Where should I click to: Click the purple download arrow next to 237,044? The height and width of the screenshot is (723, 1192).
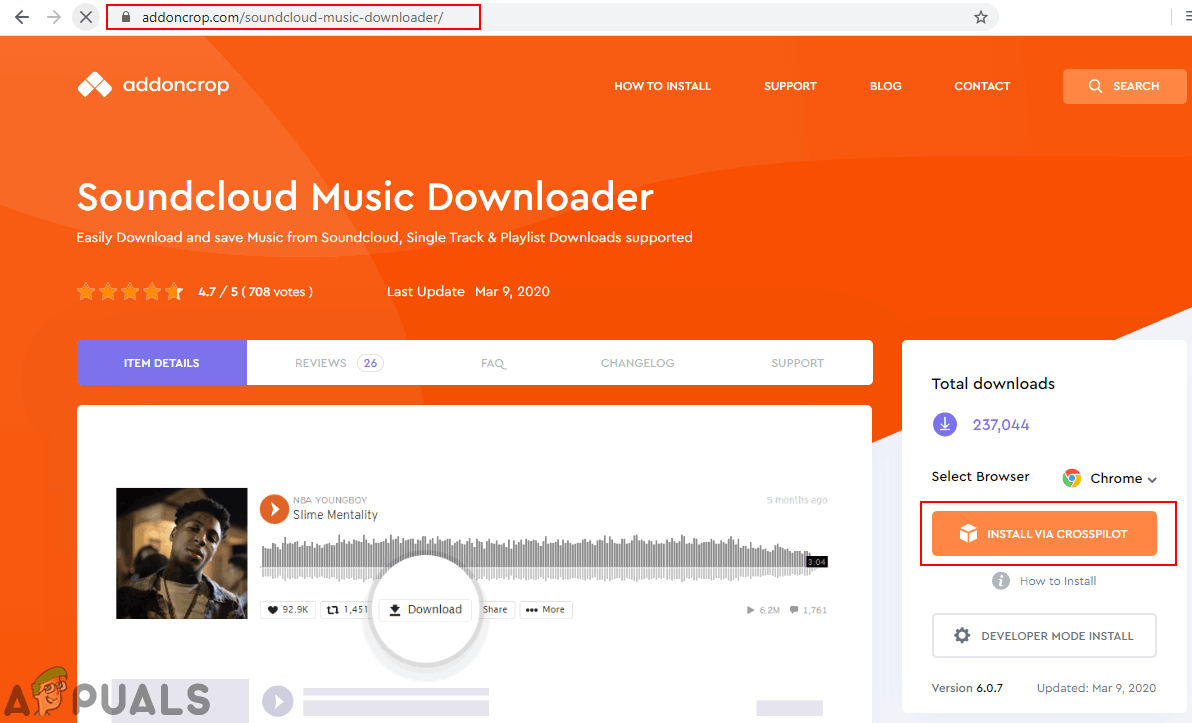coord(944,424)
